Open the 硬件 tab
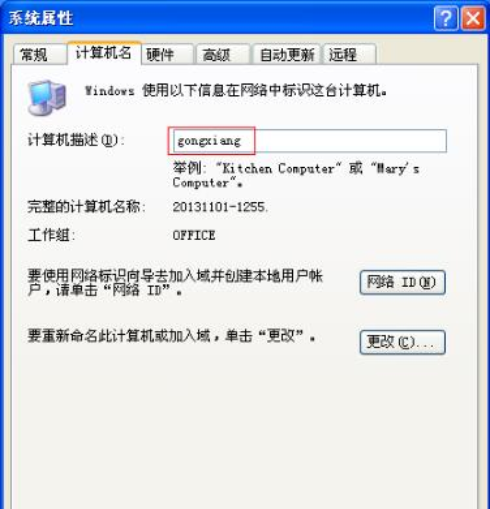Image resolution: width=490 pixels, height=509 pixels. [x=167, y=54]
